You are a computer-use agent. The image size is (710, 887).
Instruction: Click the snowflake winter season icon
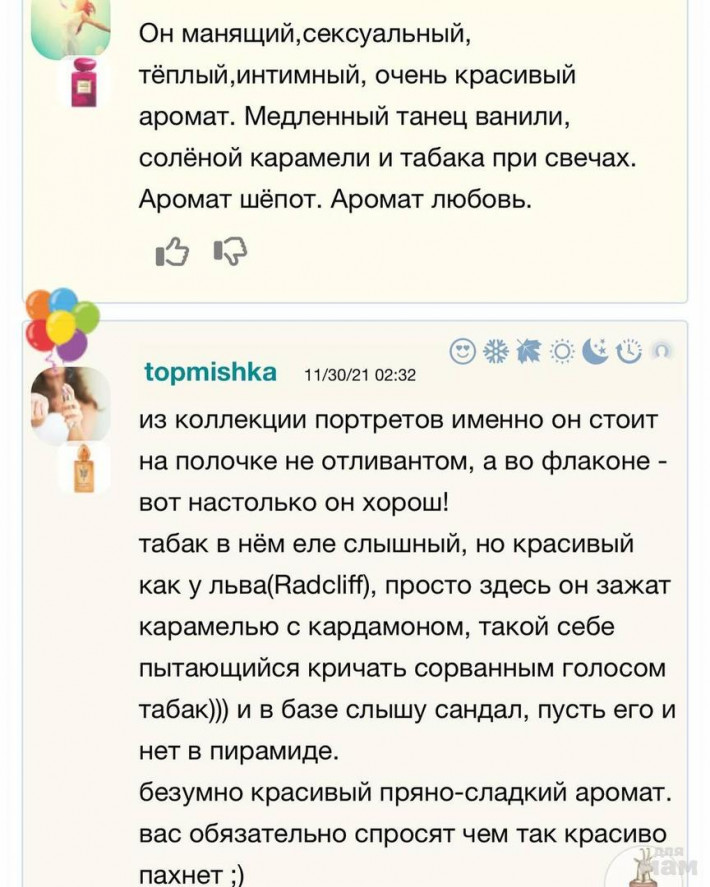[x=495, y=351]
